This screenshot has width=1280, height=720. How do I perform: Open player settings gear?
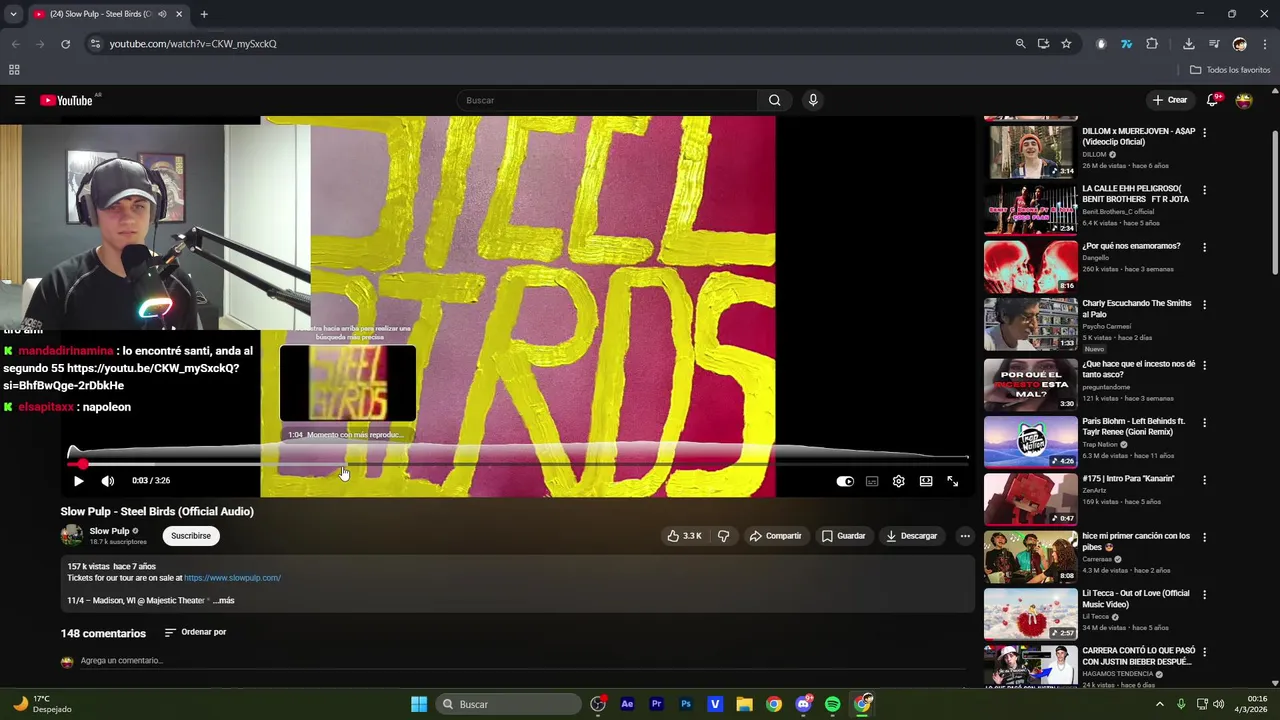pos(899,481)
